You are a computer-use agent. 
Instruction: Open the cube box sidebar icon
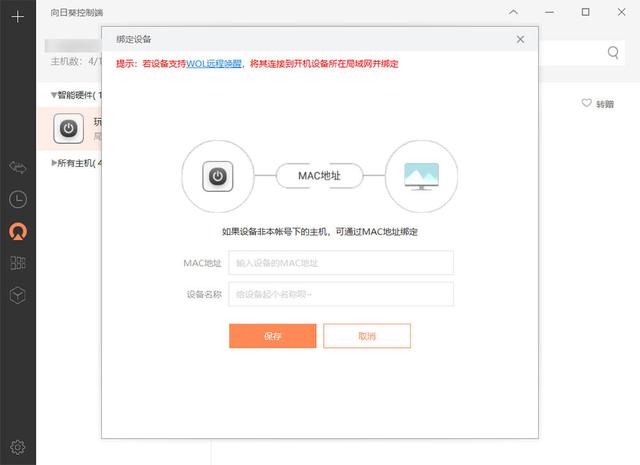coord(18,295)
